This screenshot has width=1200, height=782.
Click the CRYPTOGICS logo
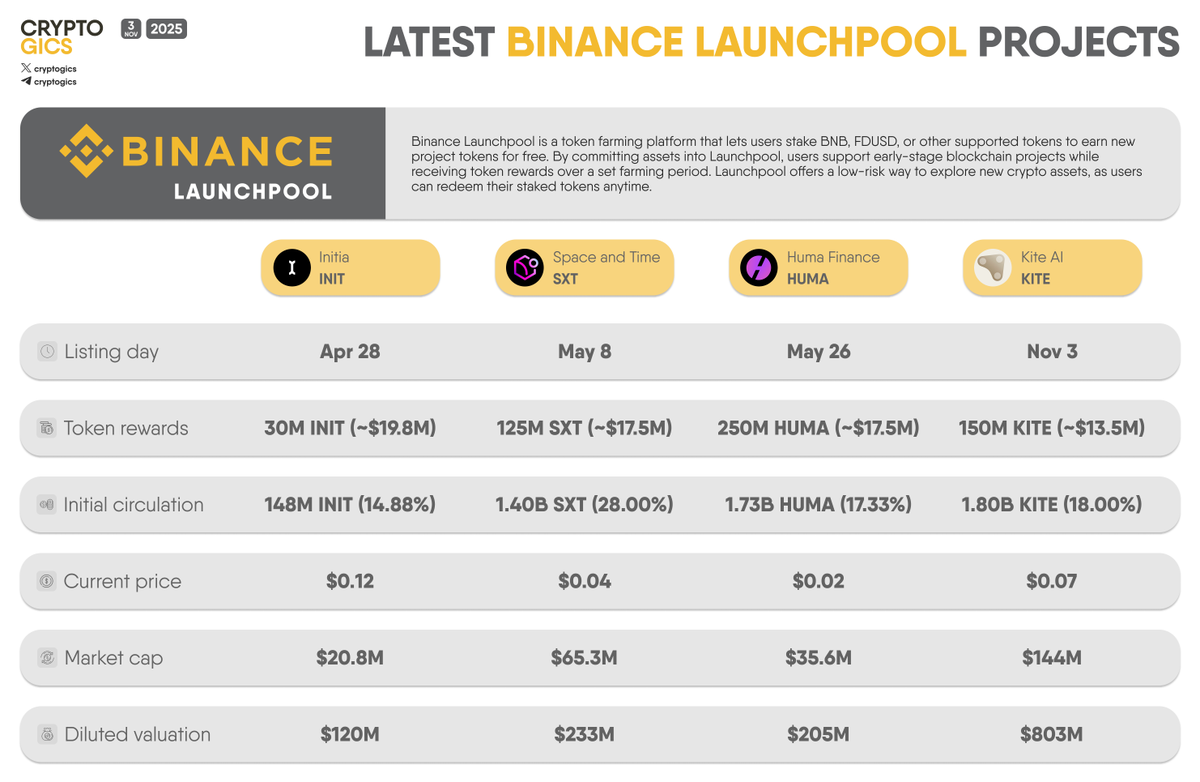(x=61, y=38)
